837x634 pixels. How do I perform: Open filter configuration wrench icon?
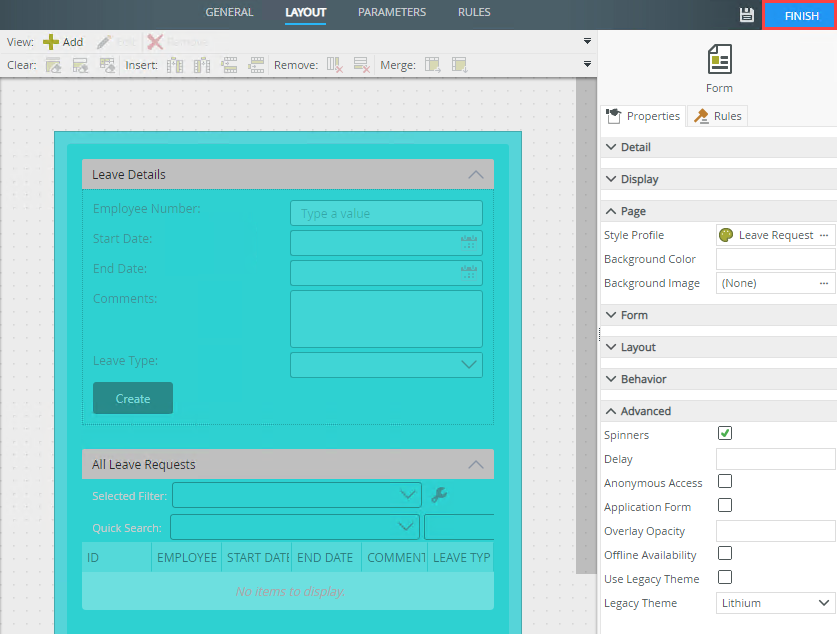pos(438,495)
